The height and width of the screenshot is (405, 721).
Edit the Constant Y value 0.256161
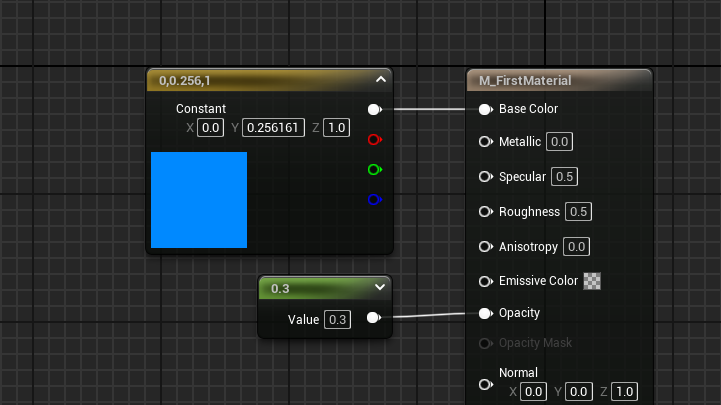click(x=273, y=128)
